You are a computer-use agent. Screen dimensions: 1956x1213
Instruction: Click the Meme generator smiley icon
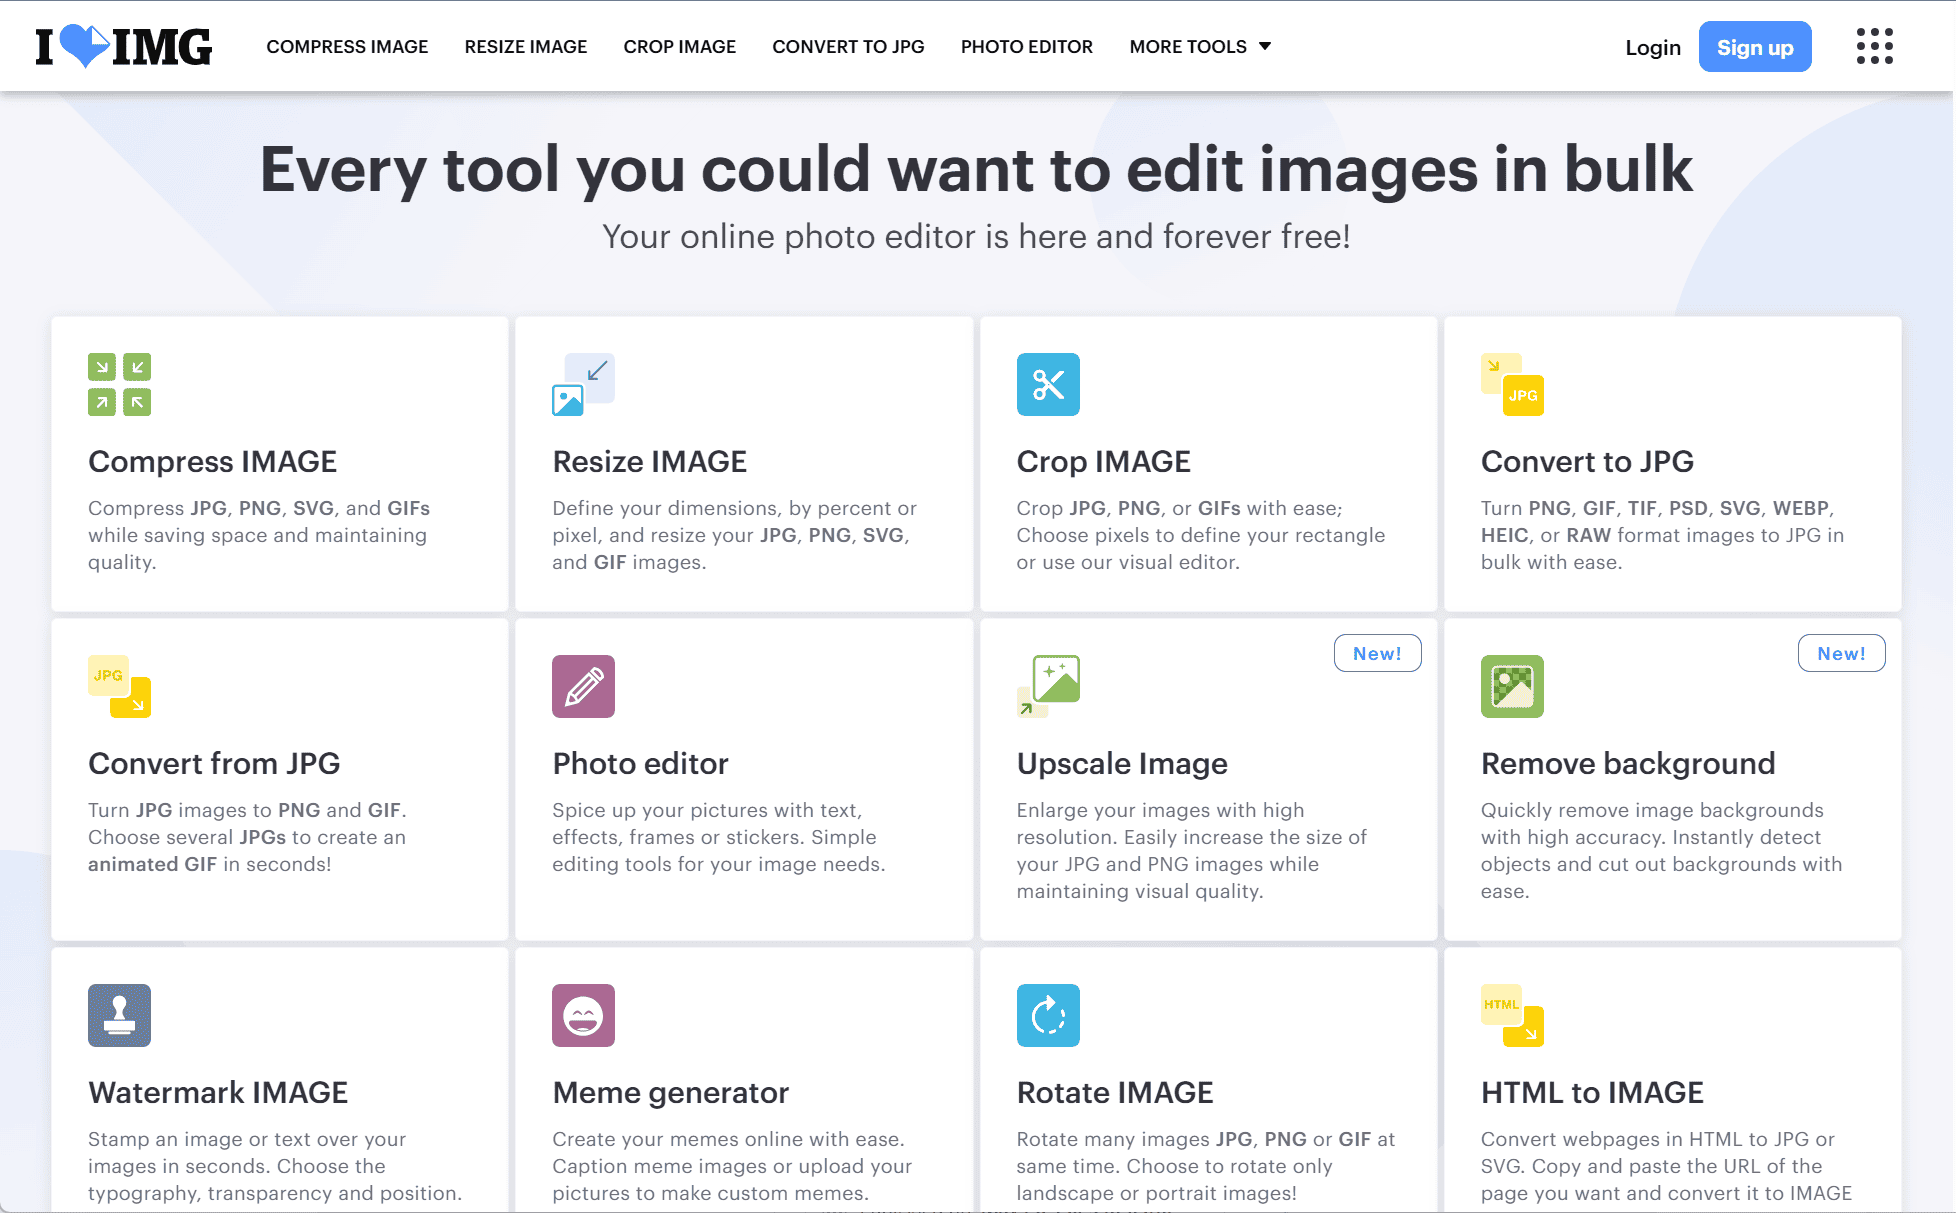583,1015
